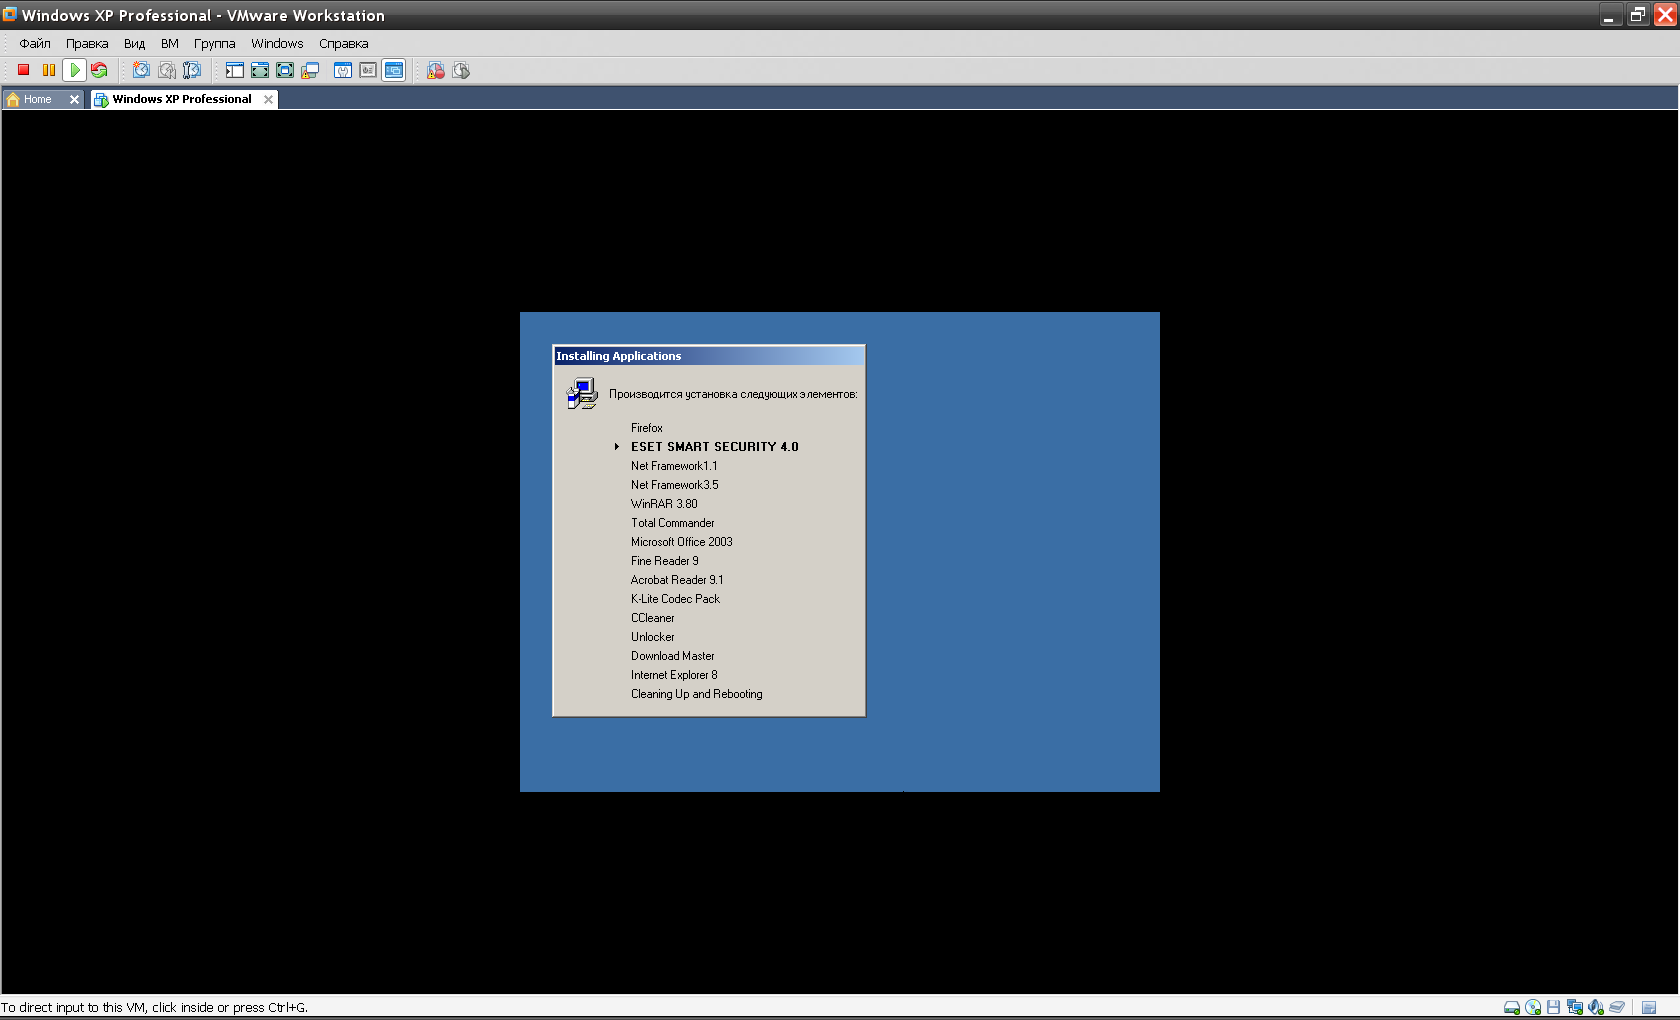Toggle the sidebar panel icon

[x=235, y=70]
